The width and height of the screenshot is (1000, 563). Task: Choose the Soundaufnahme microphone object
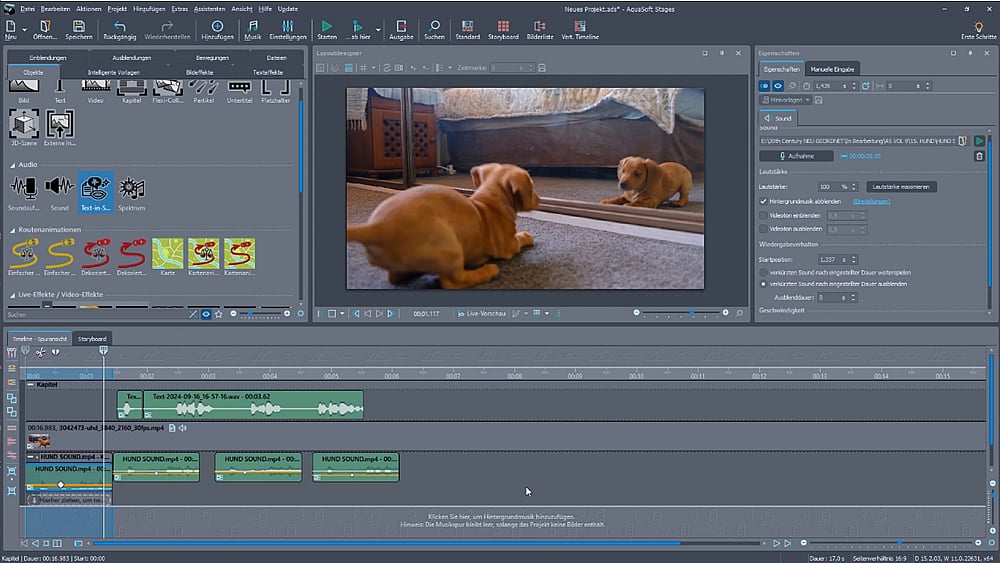(x=24, y=189)
